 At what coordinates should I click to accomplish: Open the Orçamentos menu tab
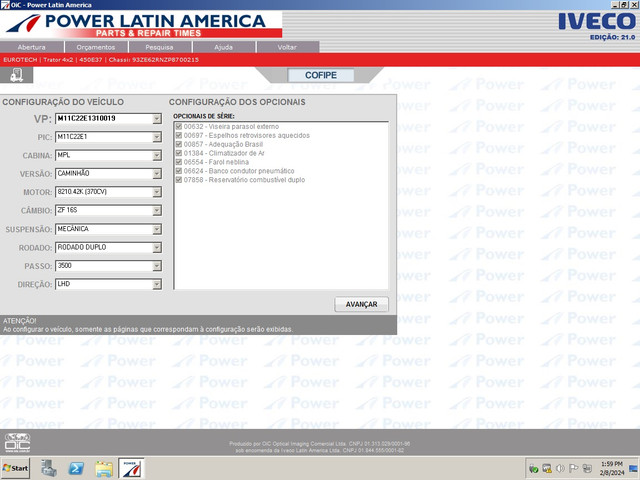(x=96, y=47)
